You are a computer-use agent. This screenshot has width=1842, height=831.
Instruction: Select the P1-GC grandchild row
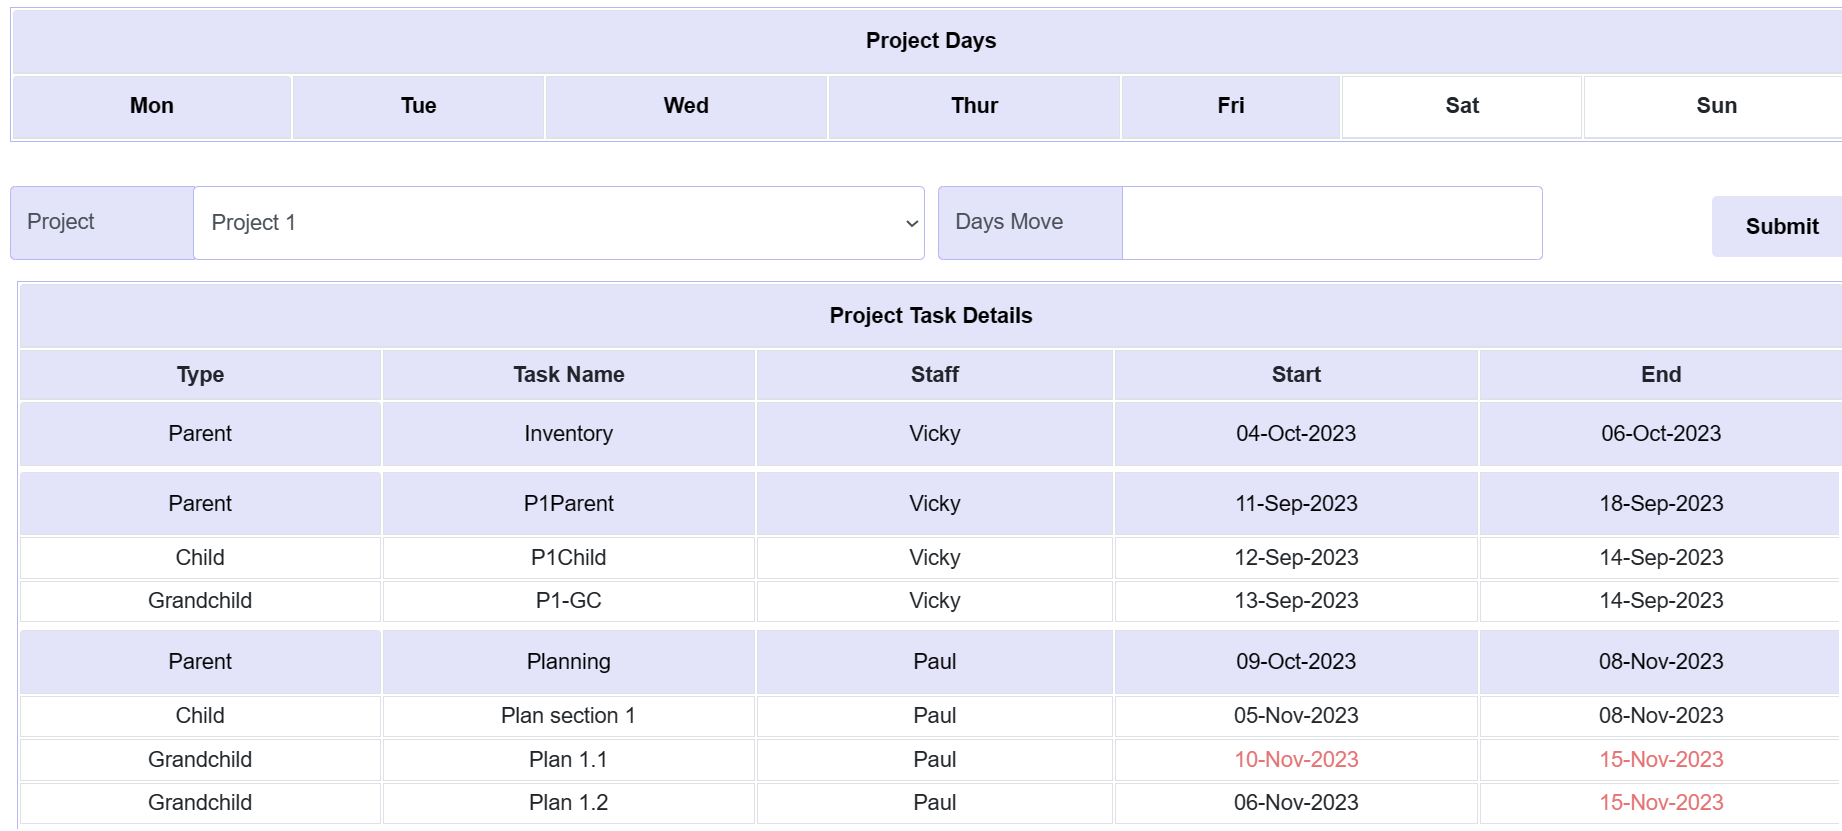click(x=568, y=600)
